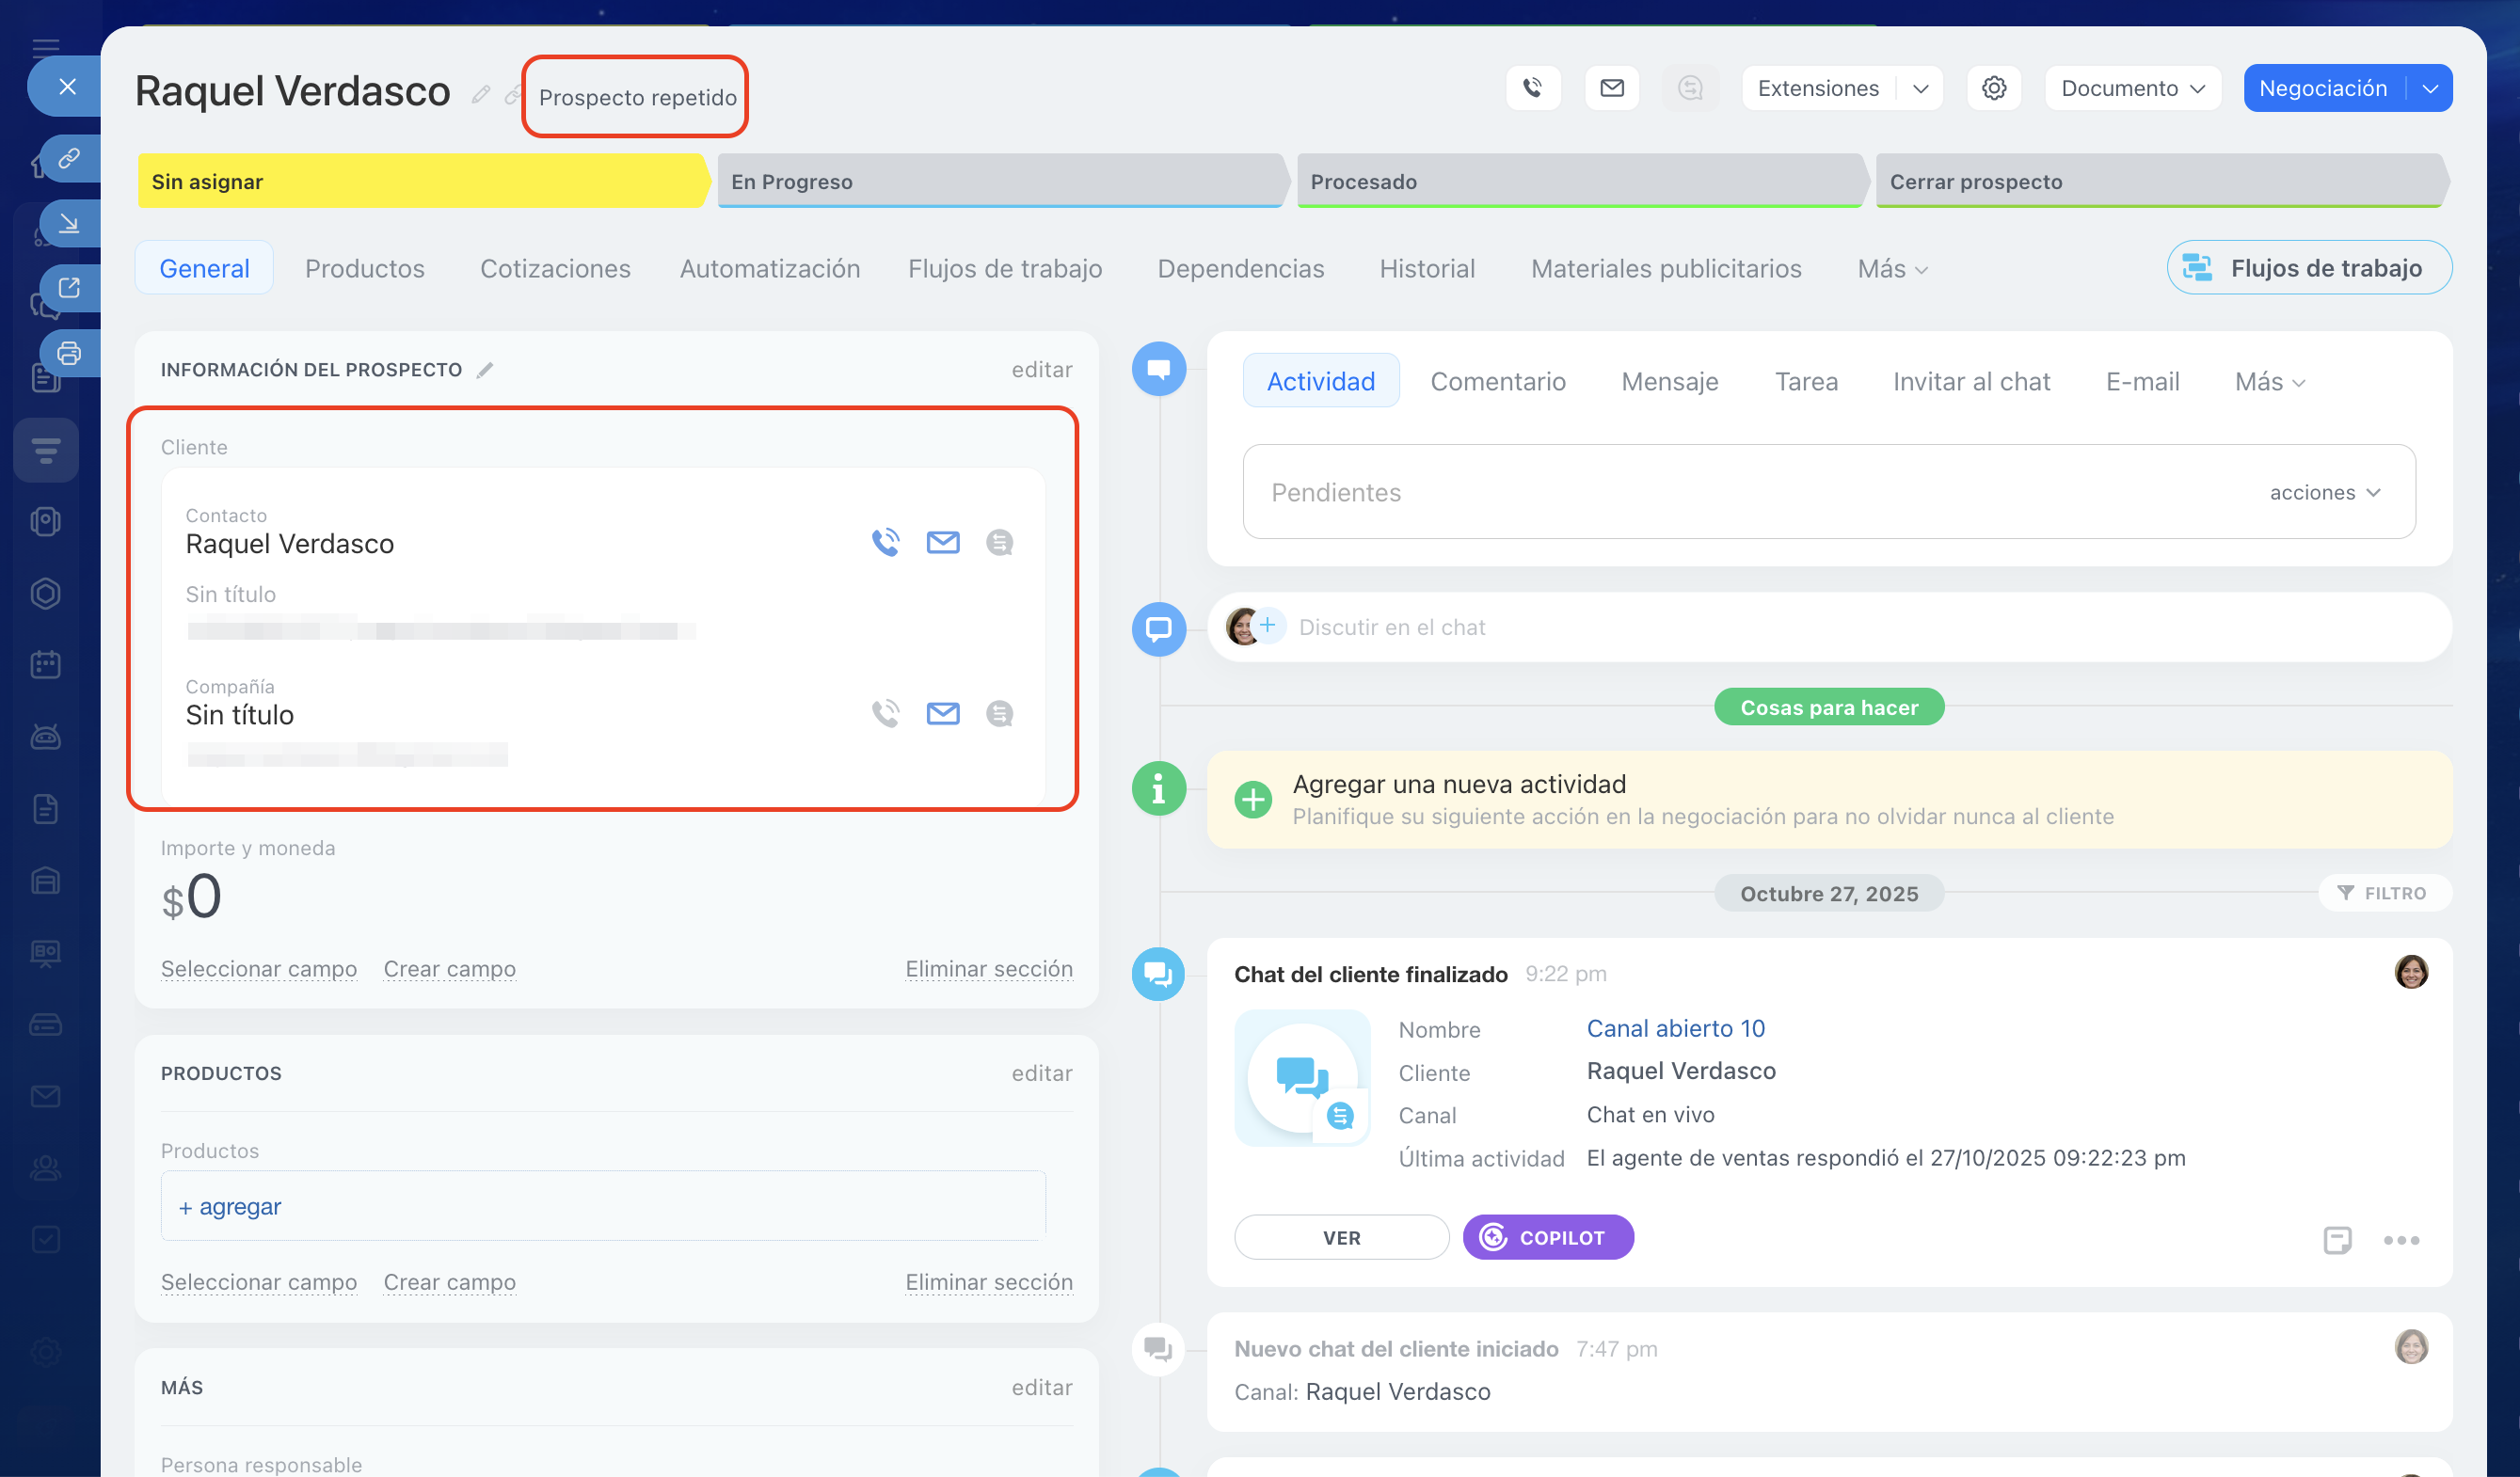Click the purple COPILOT button
Screen dimensions: 2520x1477
pyautogui.click(x=1547, y=1237)
